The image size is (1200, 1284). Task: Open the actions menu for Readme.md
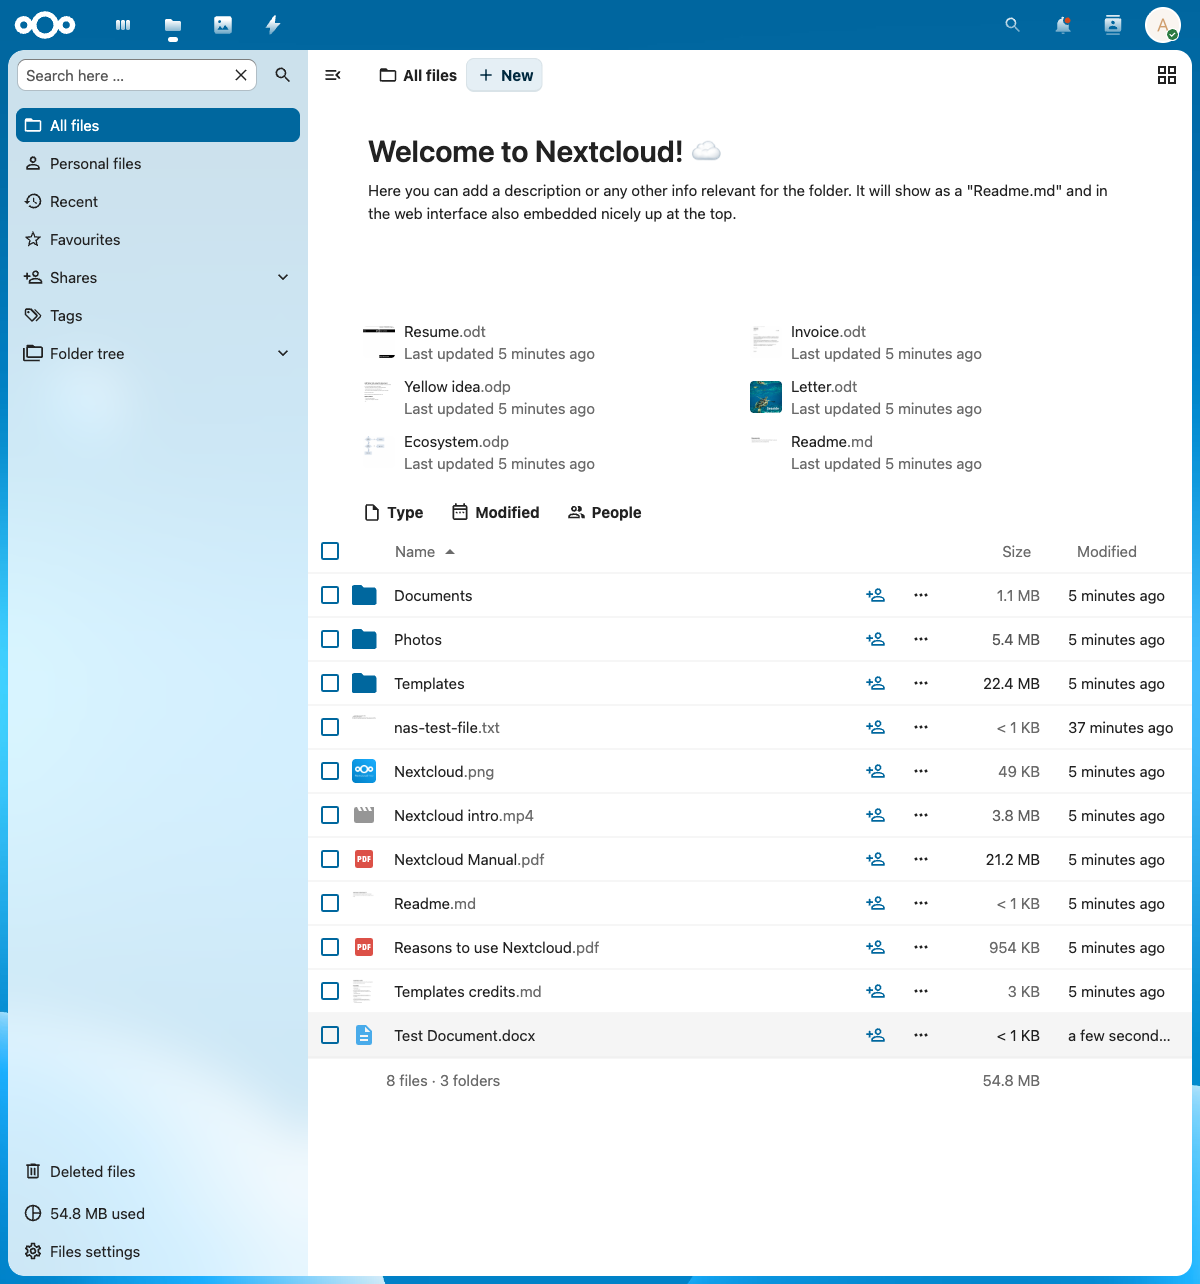[920, 903]
